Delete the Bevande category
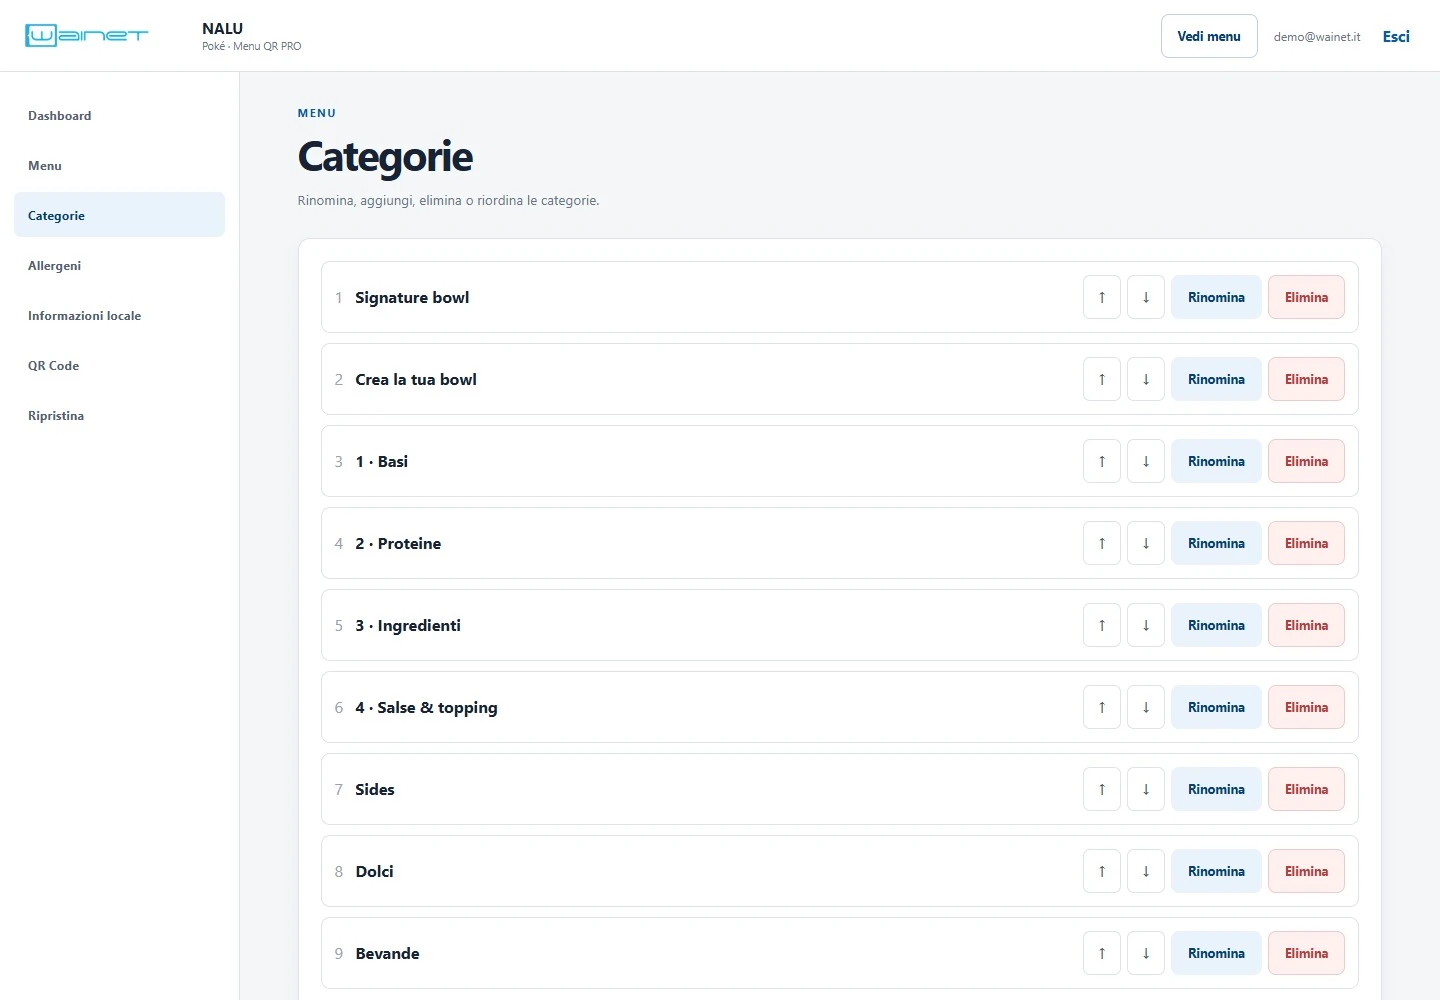This screenshot has height=1000, width=1440. click(x=1306, y=953)
